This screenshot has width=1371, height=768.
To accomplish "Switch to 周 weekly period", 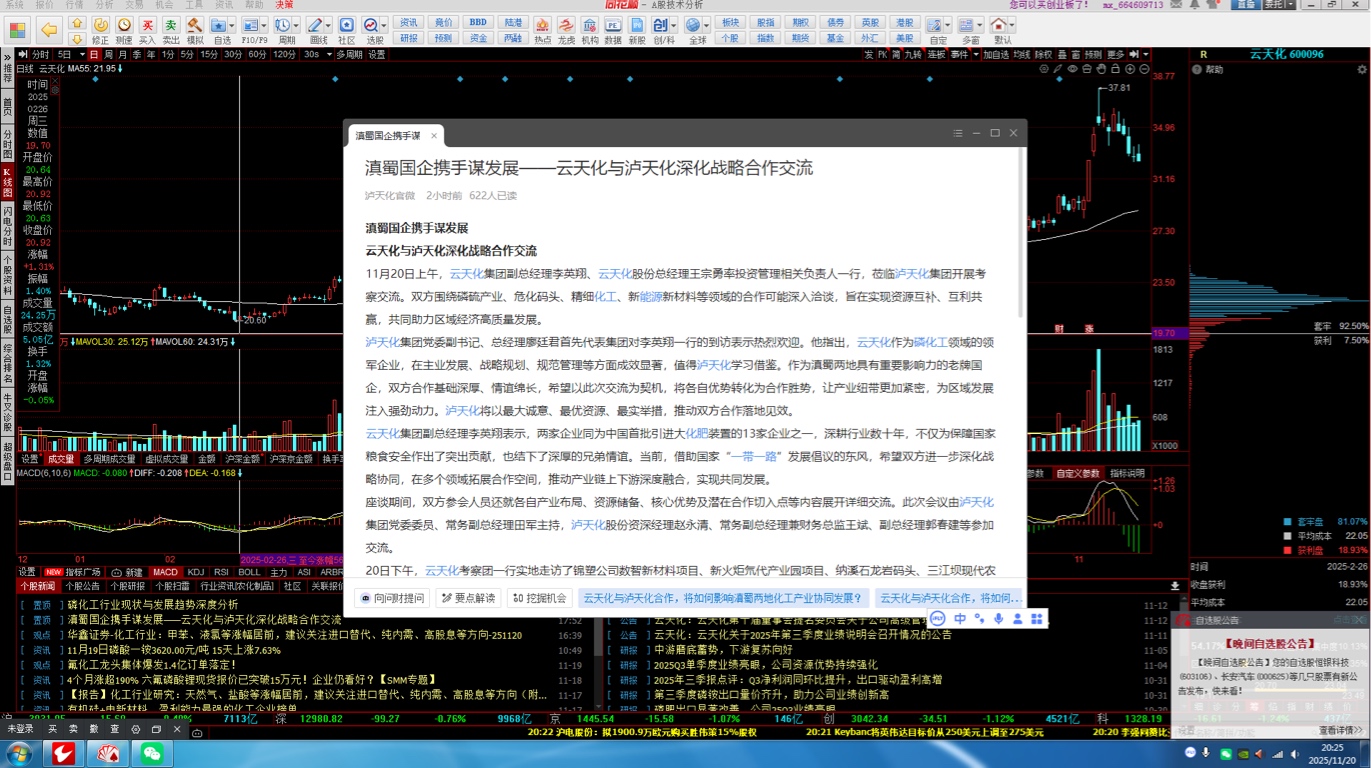I will pyautogui.click(x=108, y=54).
